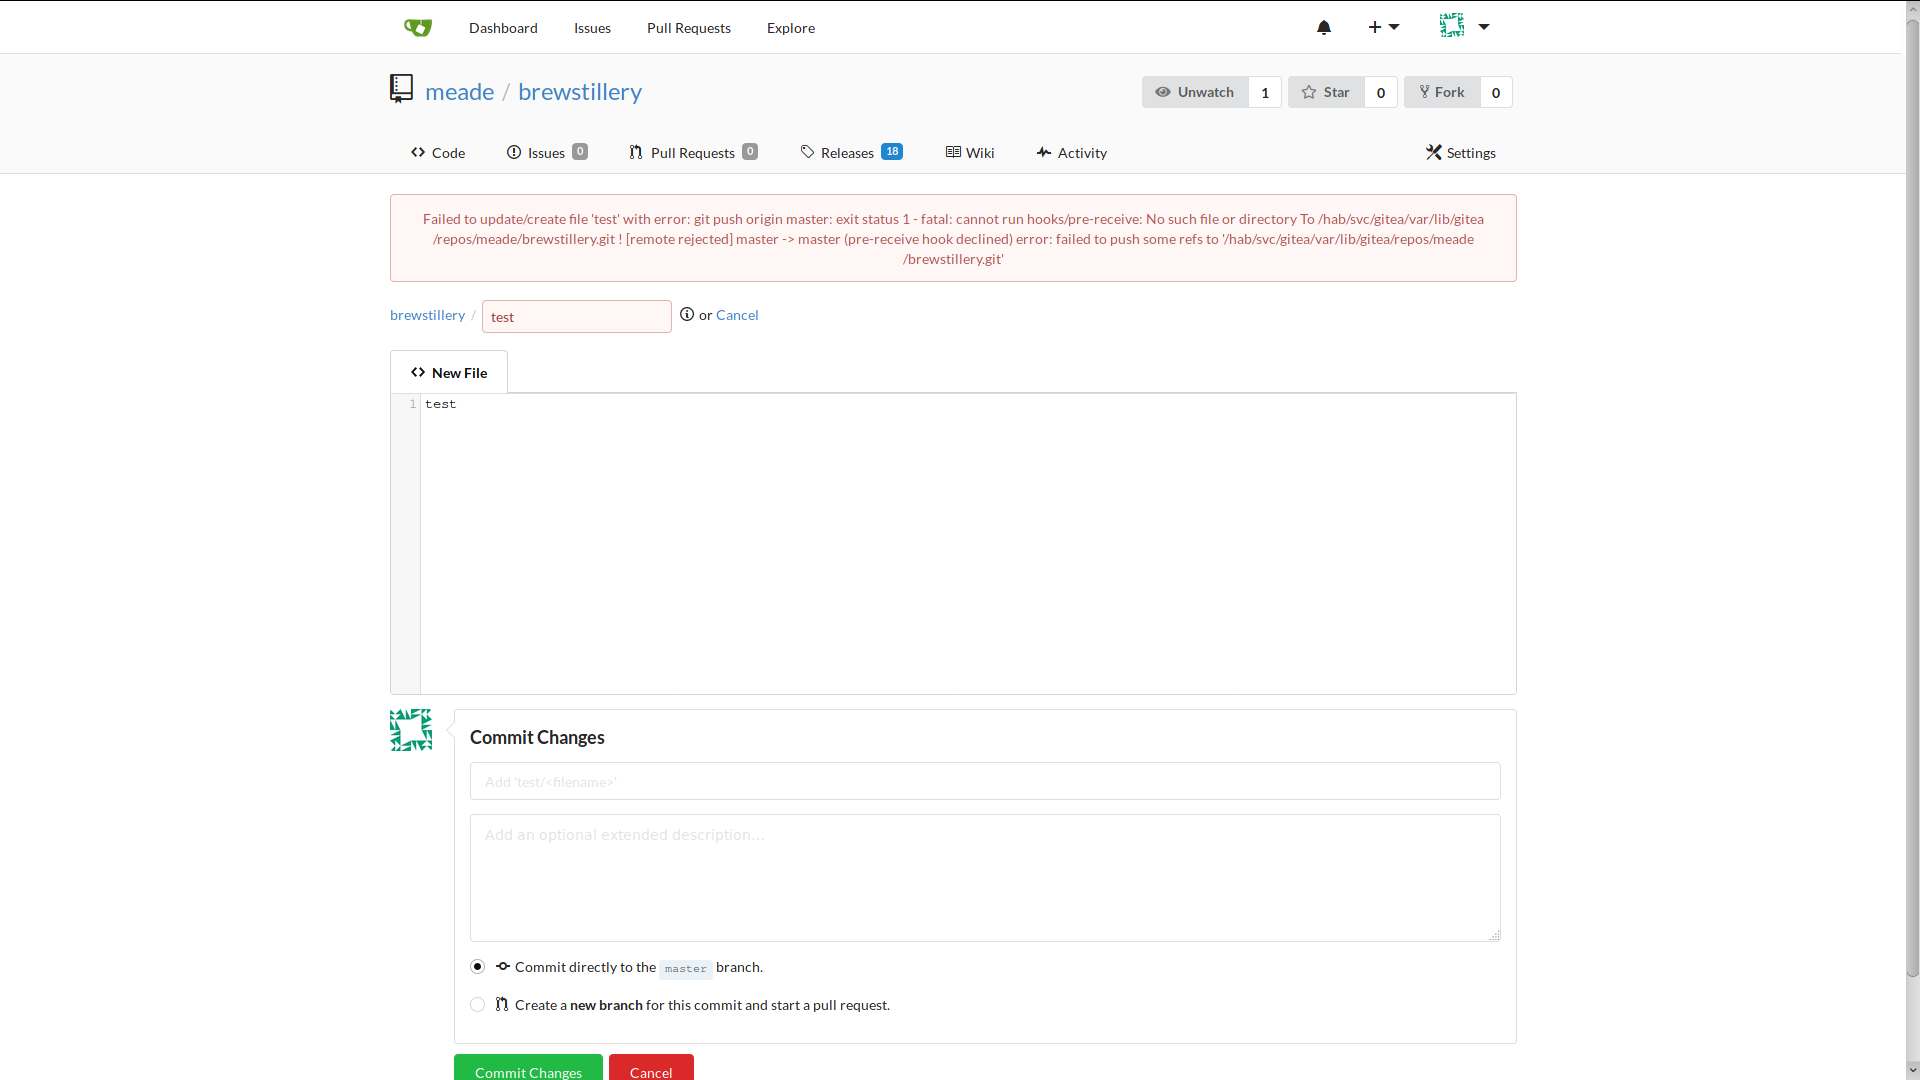The width and height of the screenshot is (1920, 1080).
Task: Click the user avatar beside Commit Changes
Action: coord(411,730)
